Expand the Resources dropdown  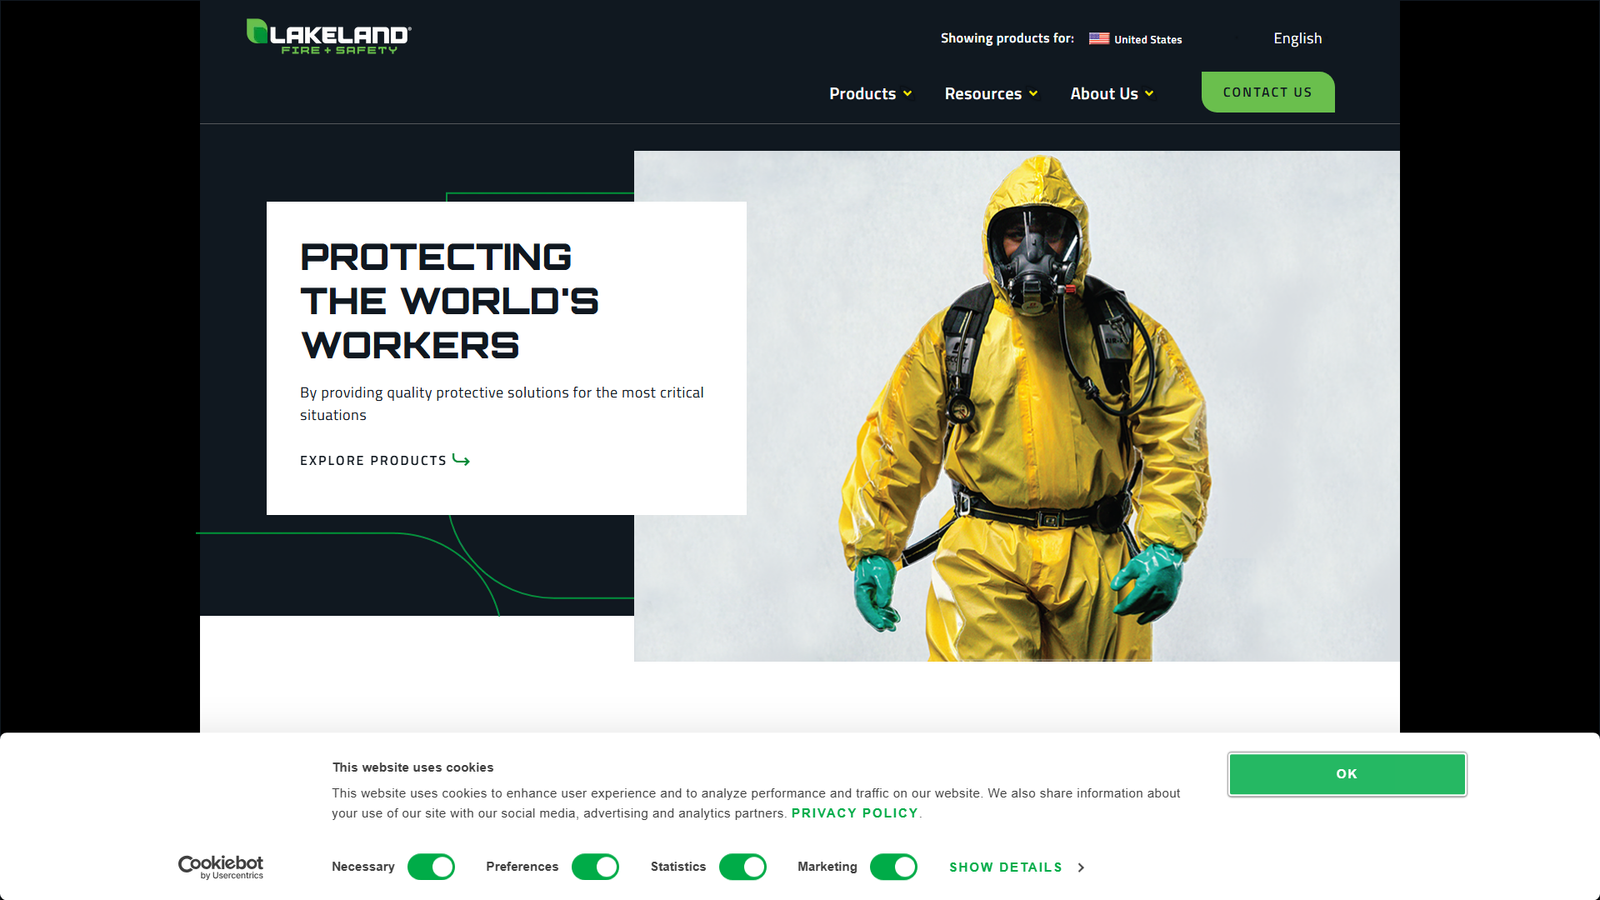[x=990, y=93]
